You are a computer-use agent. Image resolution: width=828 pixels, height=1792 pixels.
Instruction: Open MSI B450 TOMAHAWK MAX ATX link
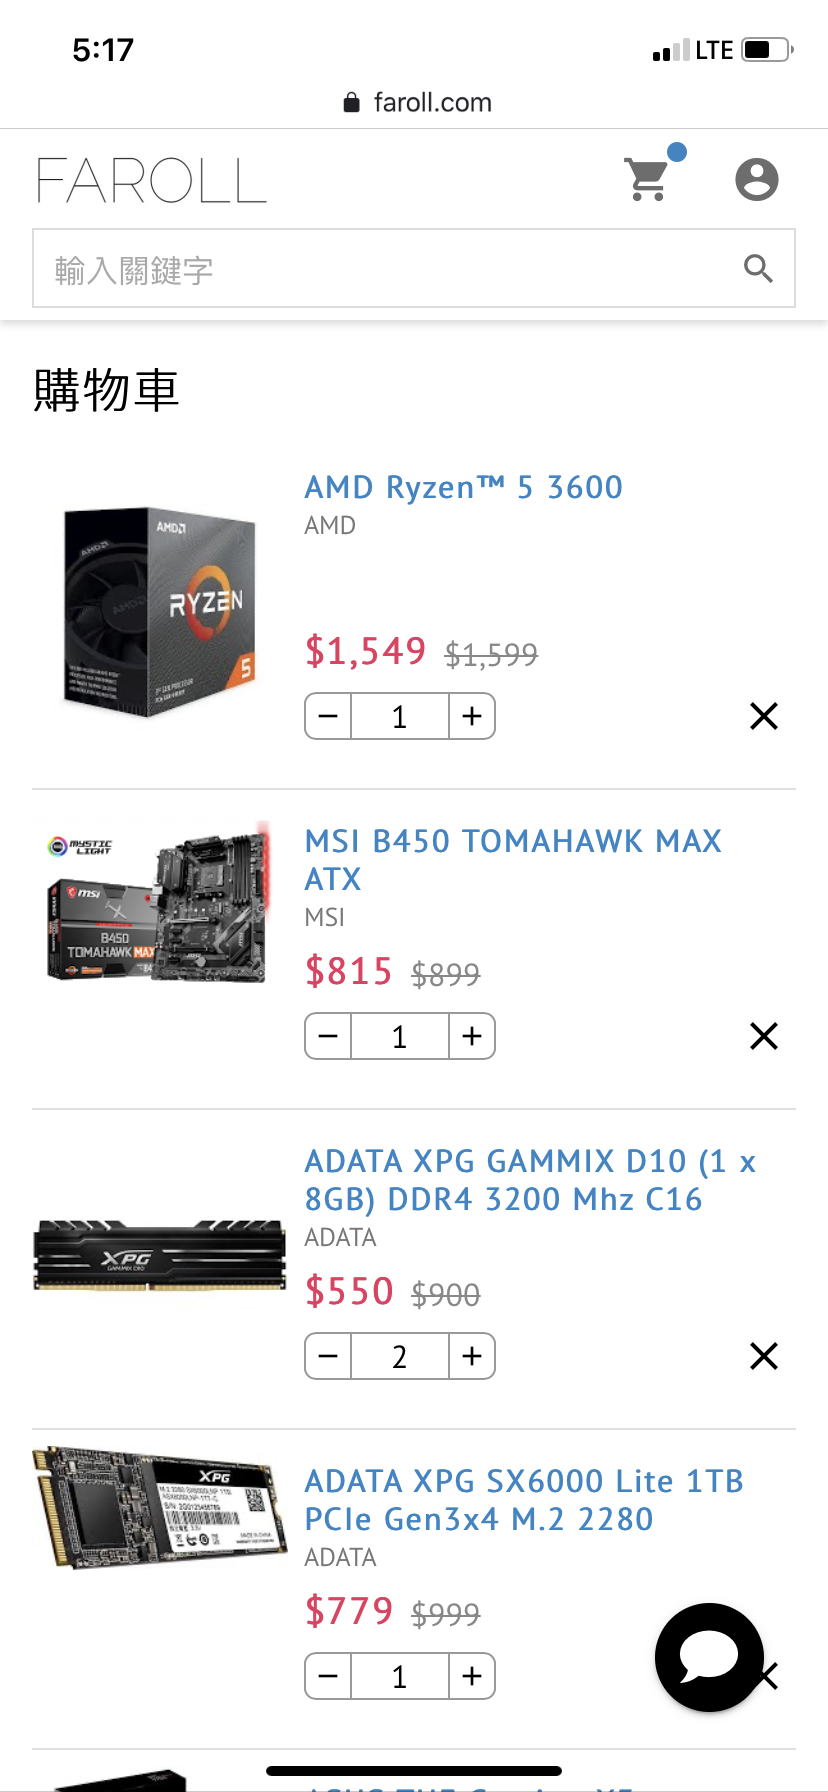[x=513, y=860]
